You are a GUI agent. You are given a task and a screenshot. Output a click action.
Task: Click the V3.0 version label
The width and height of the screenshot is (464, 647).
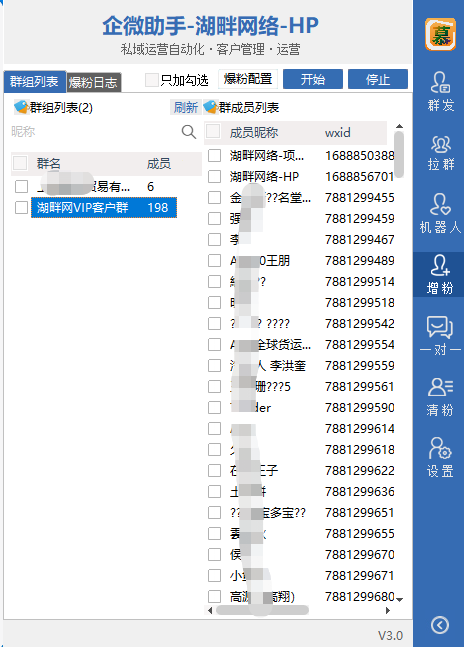coord(390,635)
